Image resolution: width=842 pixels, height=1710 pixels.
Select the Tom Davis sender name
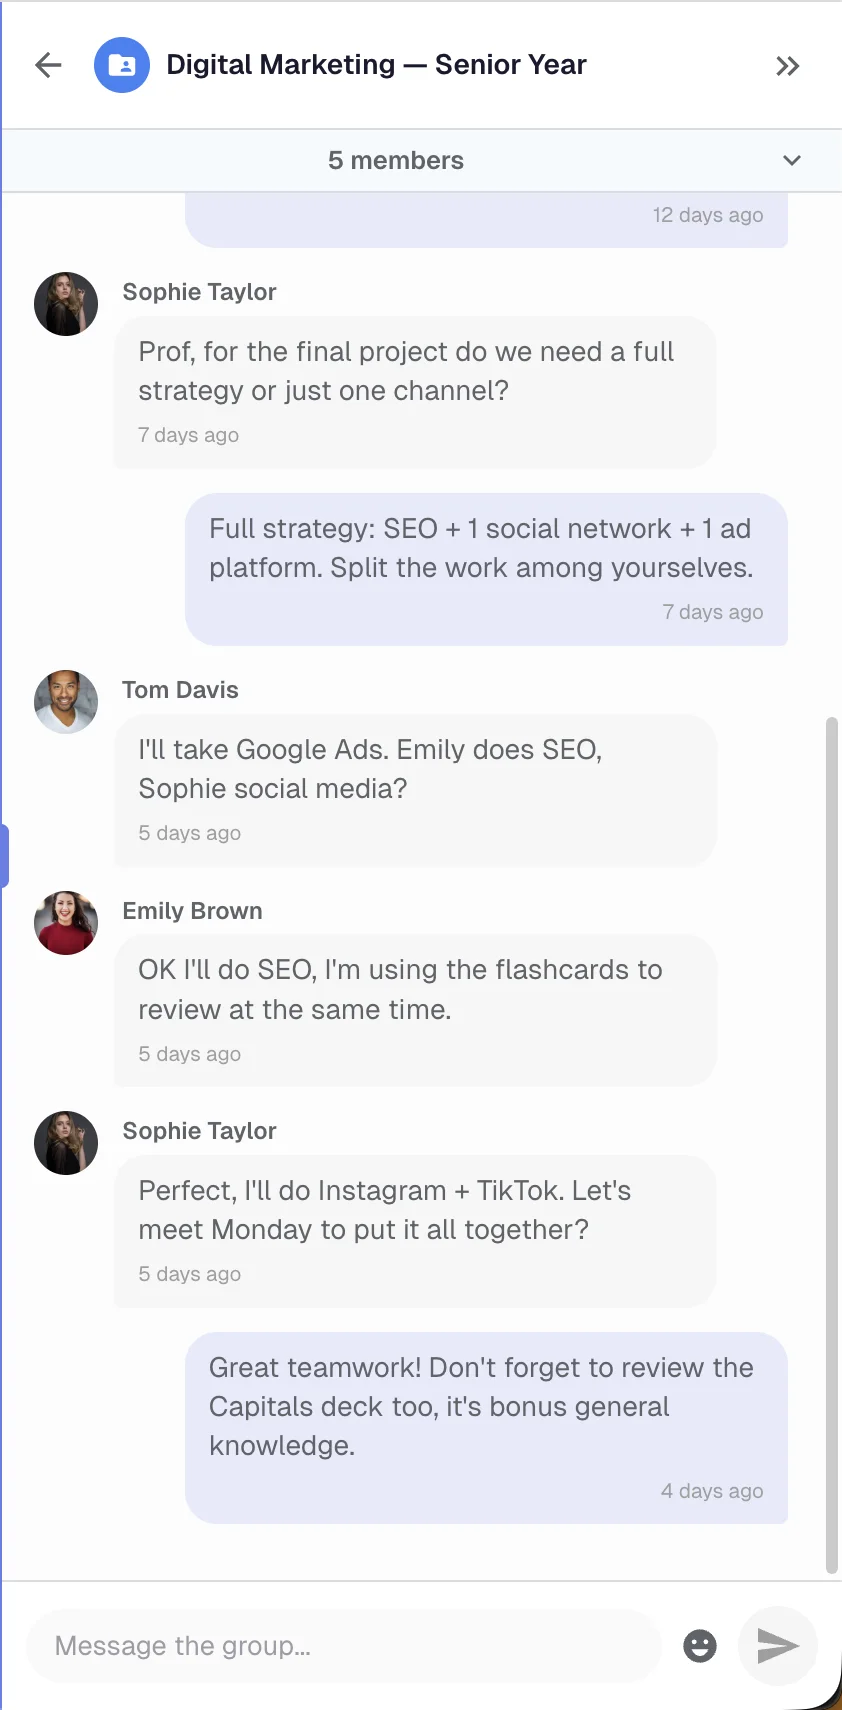point(180,690)
